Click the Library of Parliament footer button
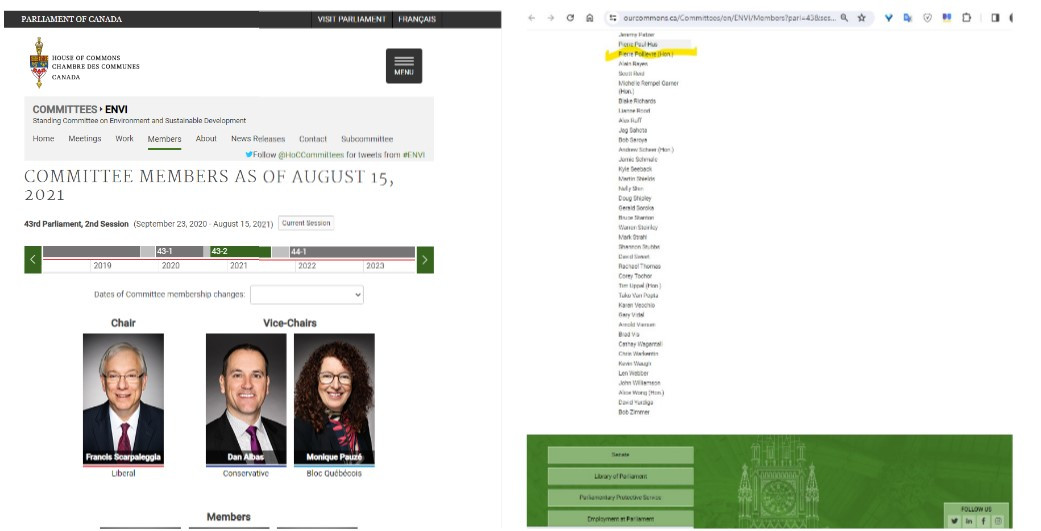 coord(620,476)
